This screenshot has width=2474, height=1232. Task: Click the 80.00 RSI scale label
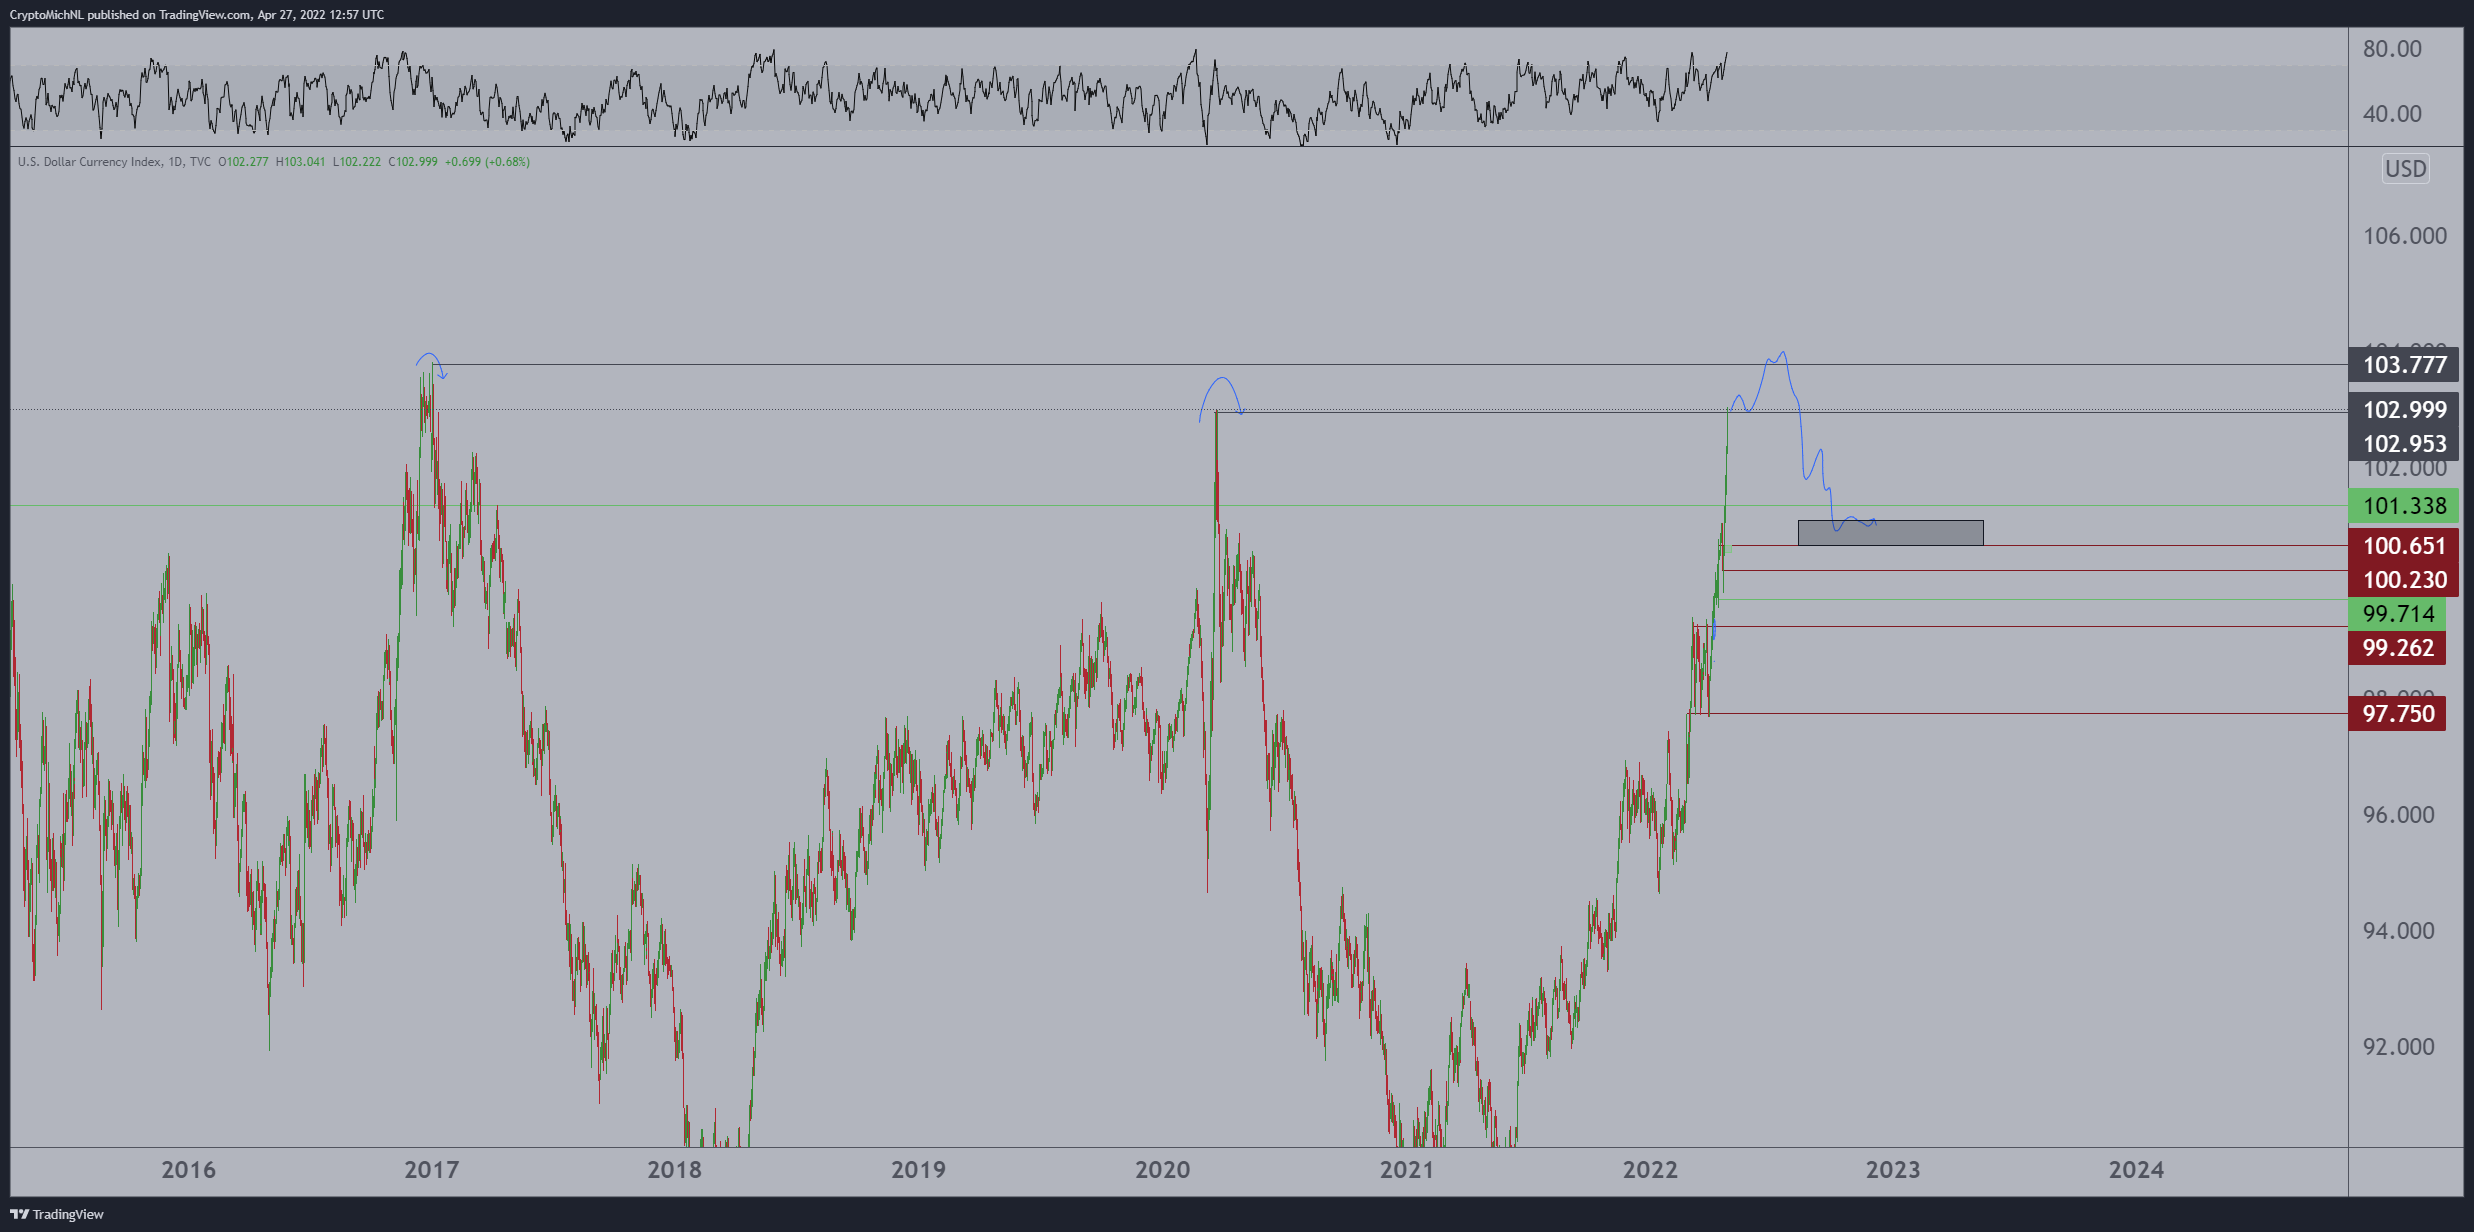(2391, 49)
